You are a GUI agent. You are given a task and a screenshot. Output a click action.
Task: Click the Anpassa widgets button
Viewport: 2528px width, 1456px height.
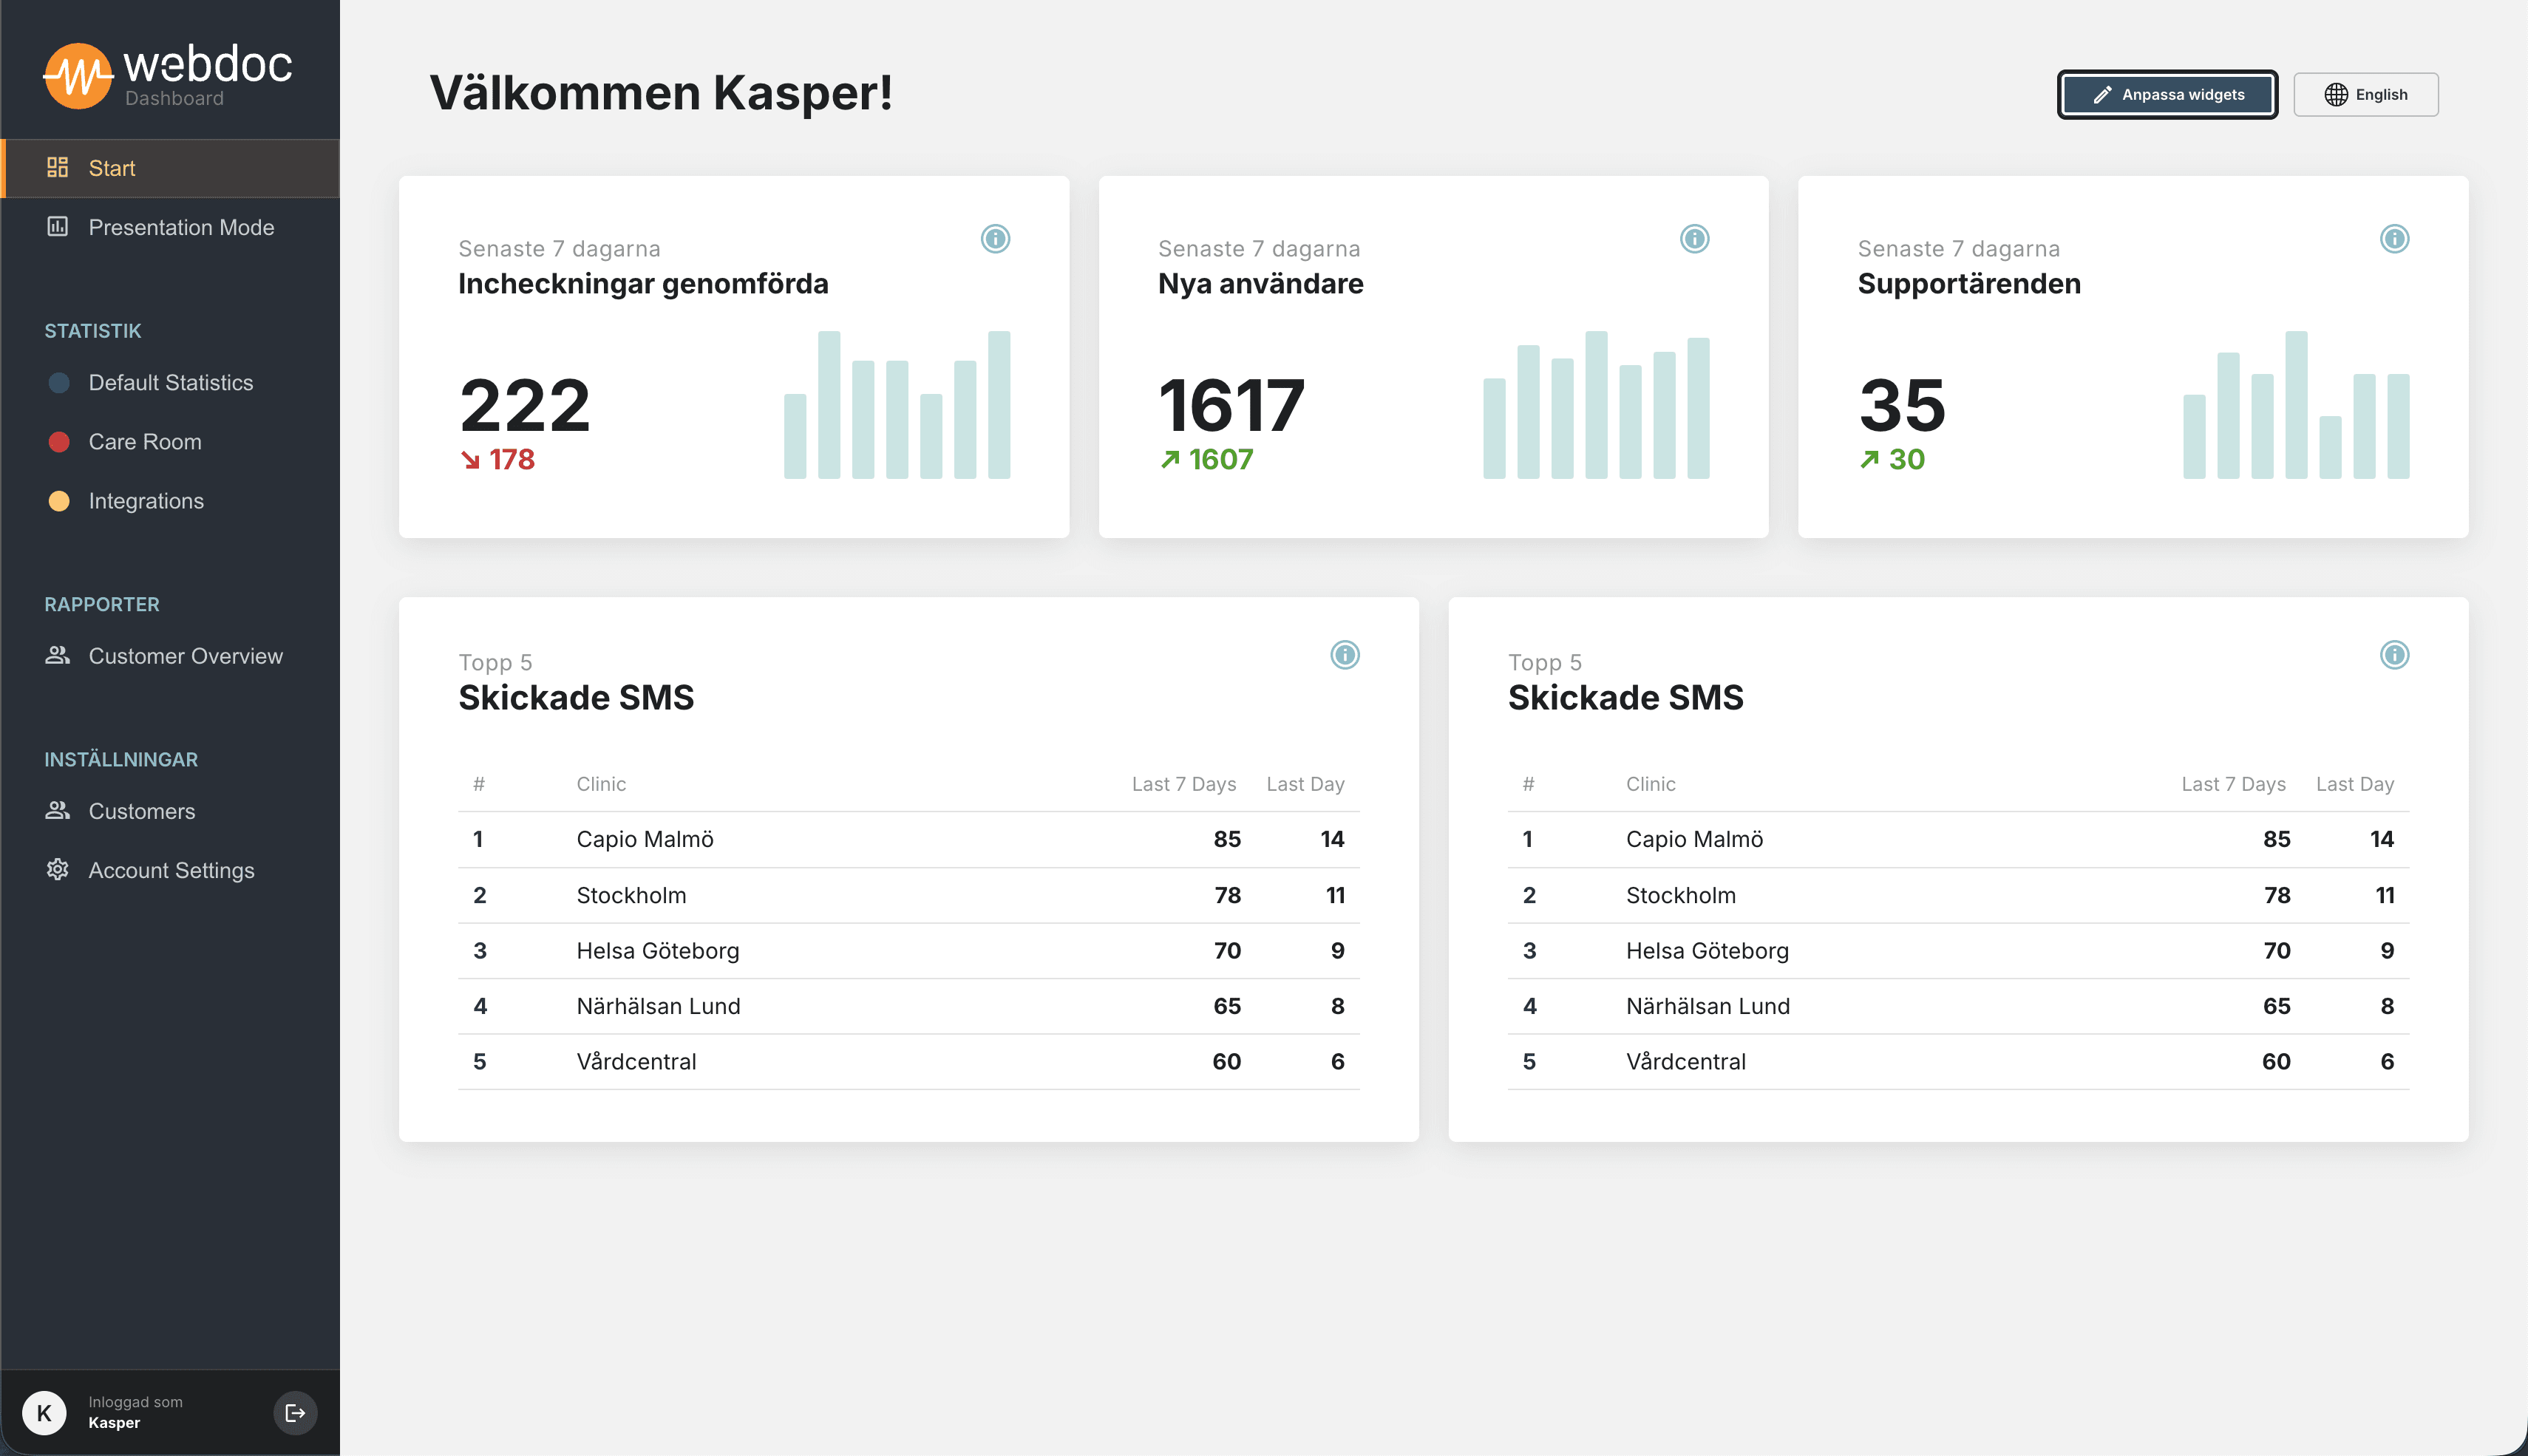pos(2167,94)
